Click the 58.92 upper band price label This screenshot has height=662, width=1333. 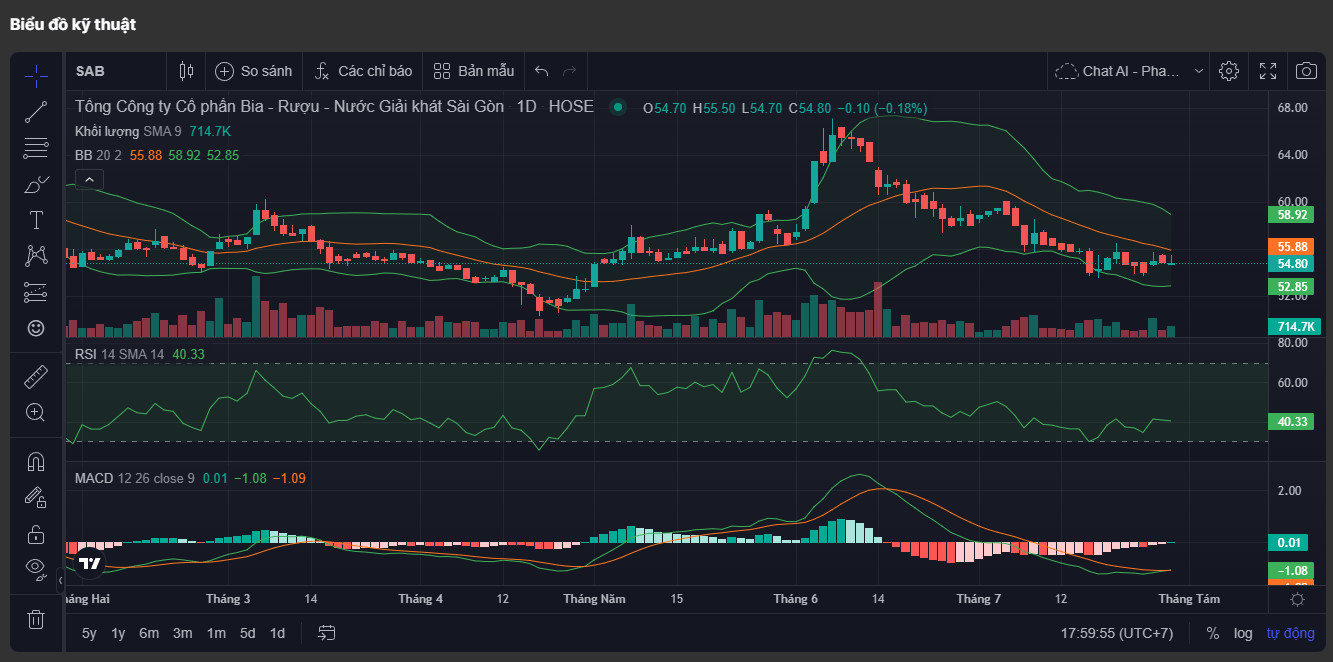[x=1292, y=214]
